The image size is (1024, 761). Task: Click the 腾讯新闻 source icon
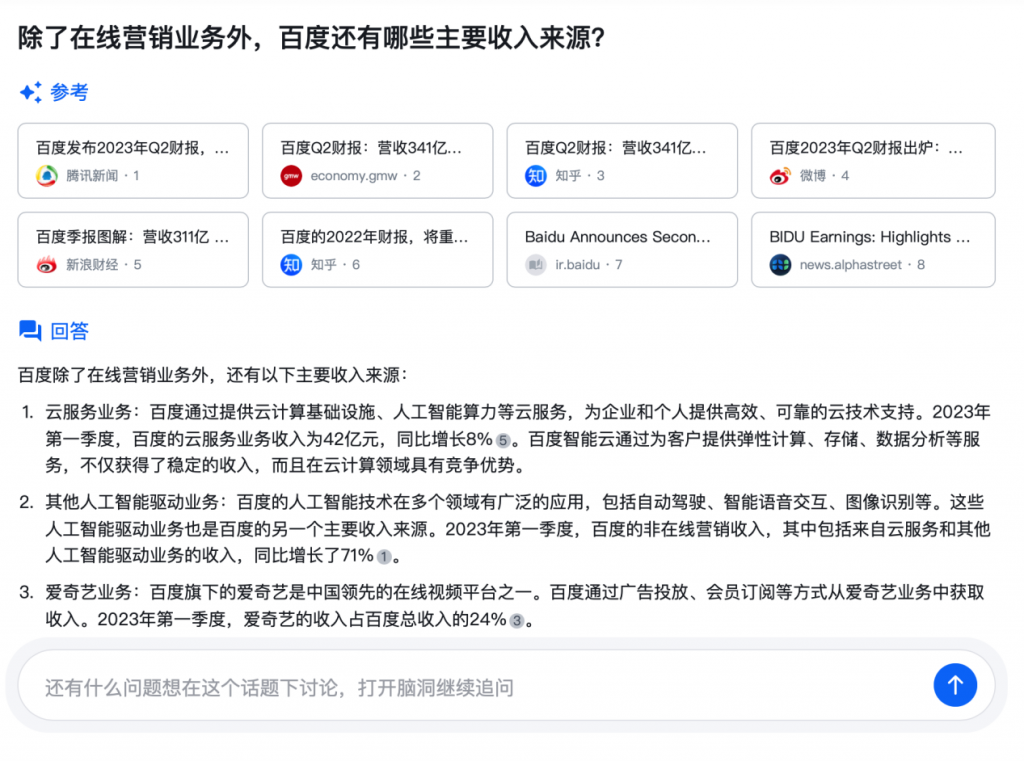click(x=46, y=176)
